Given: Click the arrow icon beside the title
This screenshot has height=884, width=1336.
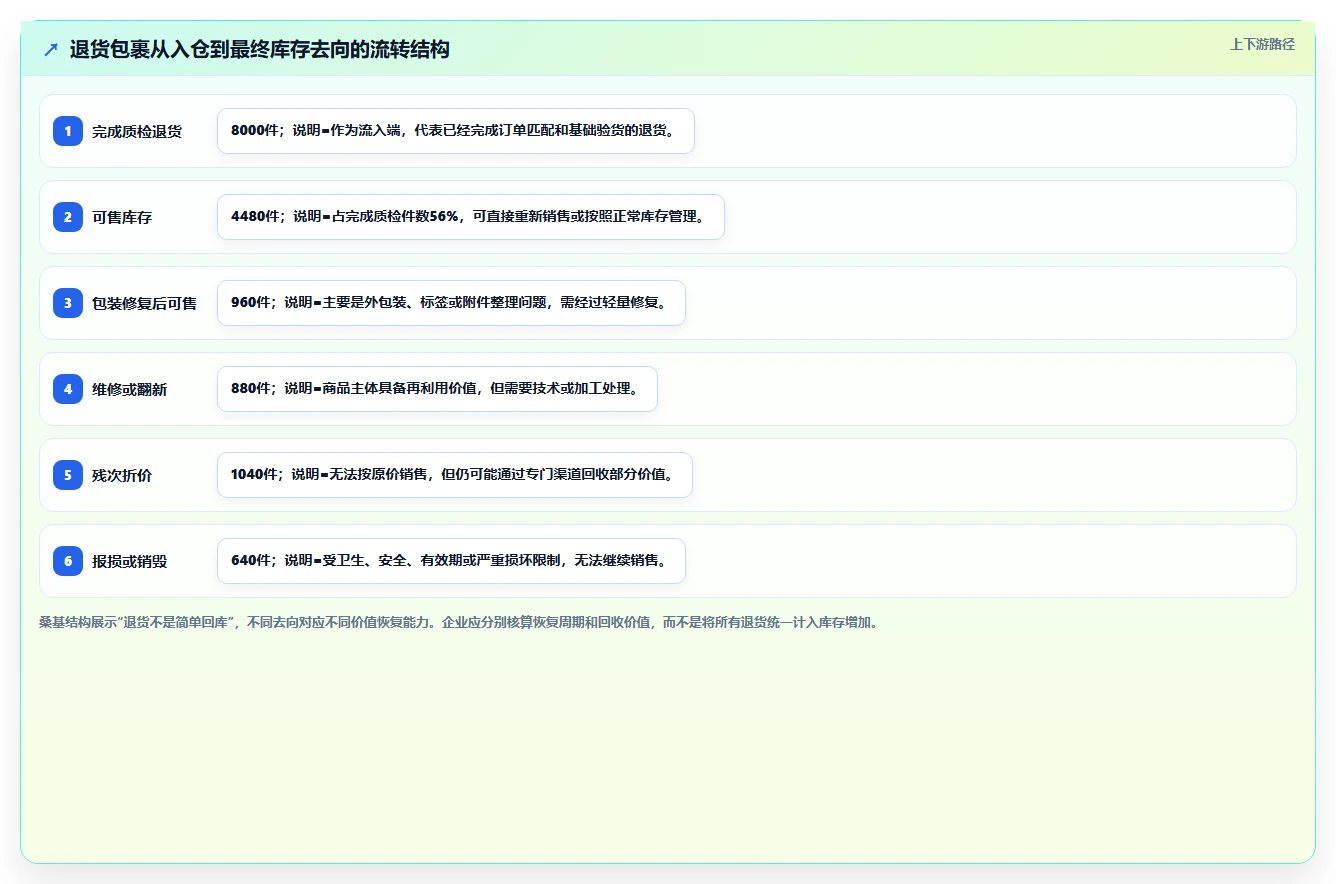Looking at the screenshot, I should (51, 49).
